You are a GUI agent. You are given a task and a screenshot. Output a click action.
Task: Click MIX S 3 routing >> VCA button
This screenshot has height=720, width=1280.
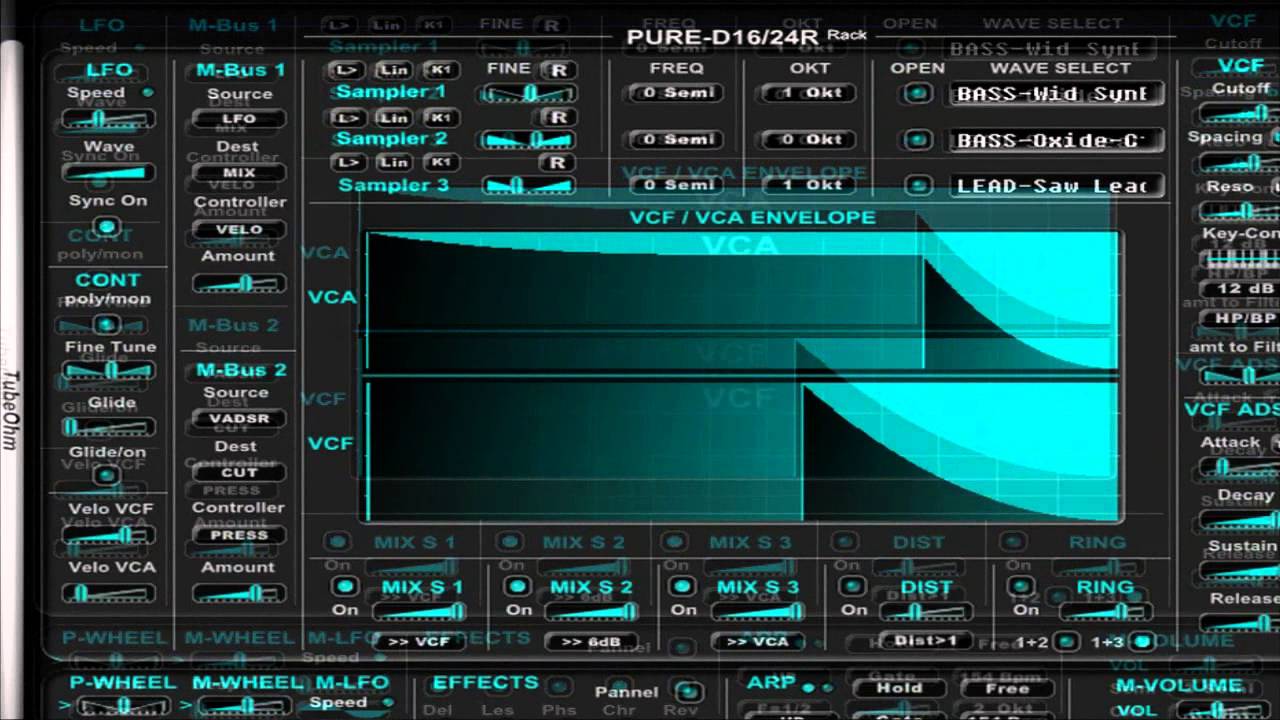pyautogui.click(x=757, y=642)
